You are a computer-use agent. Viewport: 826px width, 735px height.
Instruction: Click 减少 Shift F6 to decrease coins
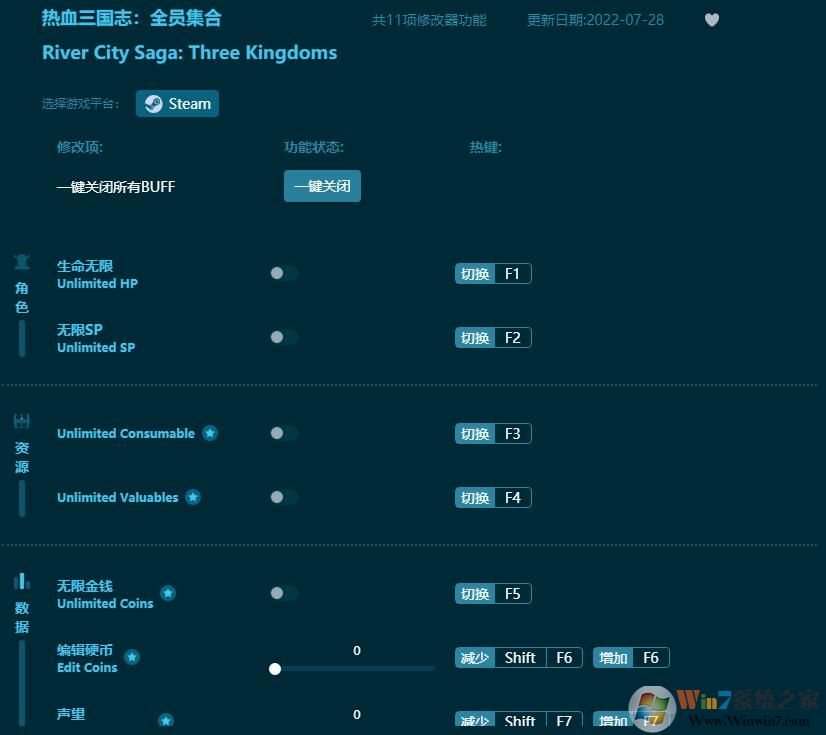[519, 657]
